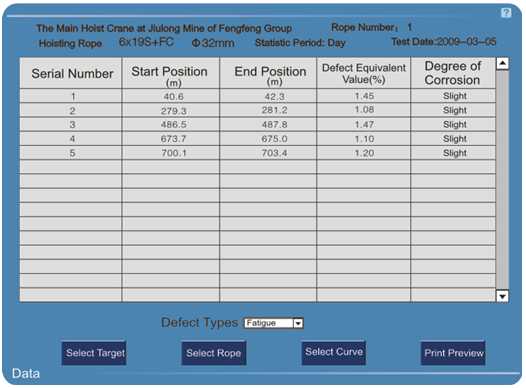Click the Defect Types label
This screenshot has height=388, width=526.
click(200, 323)
